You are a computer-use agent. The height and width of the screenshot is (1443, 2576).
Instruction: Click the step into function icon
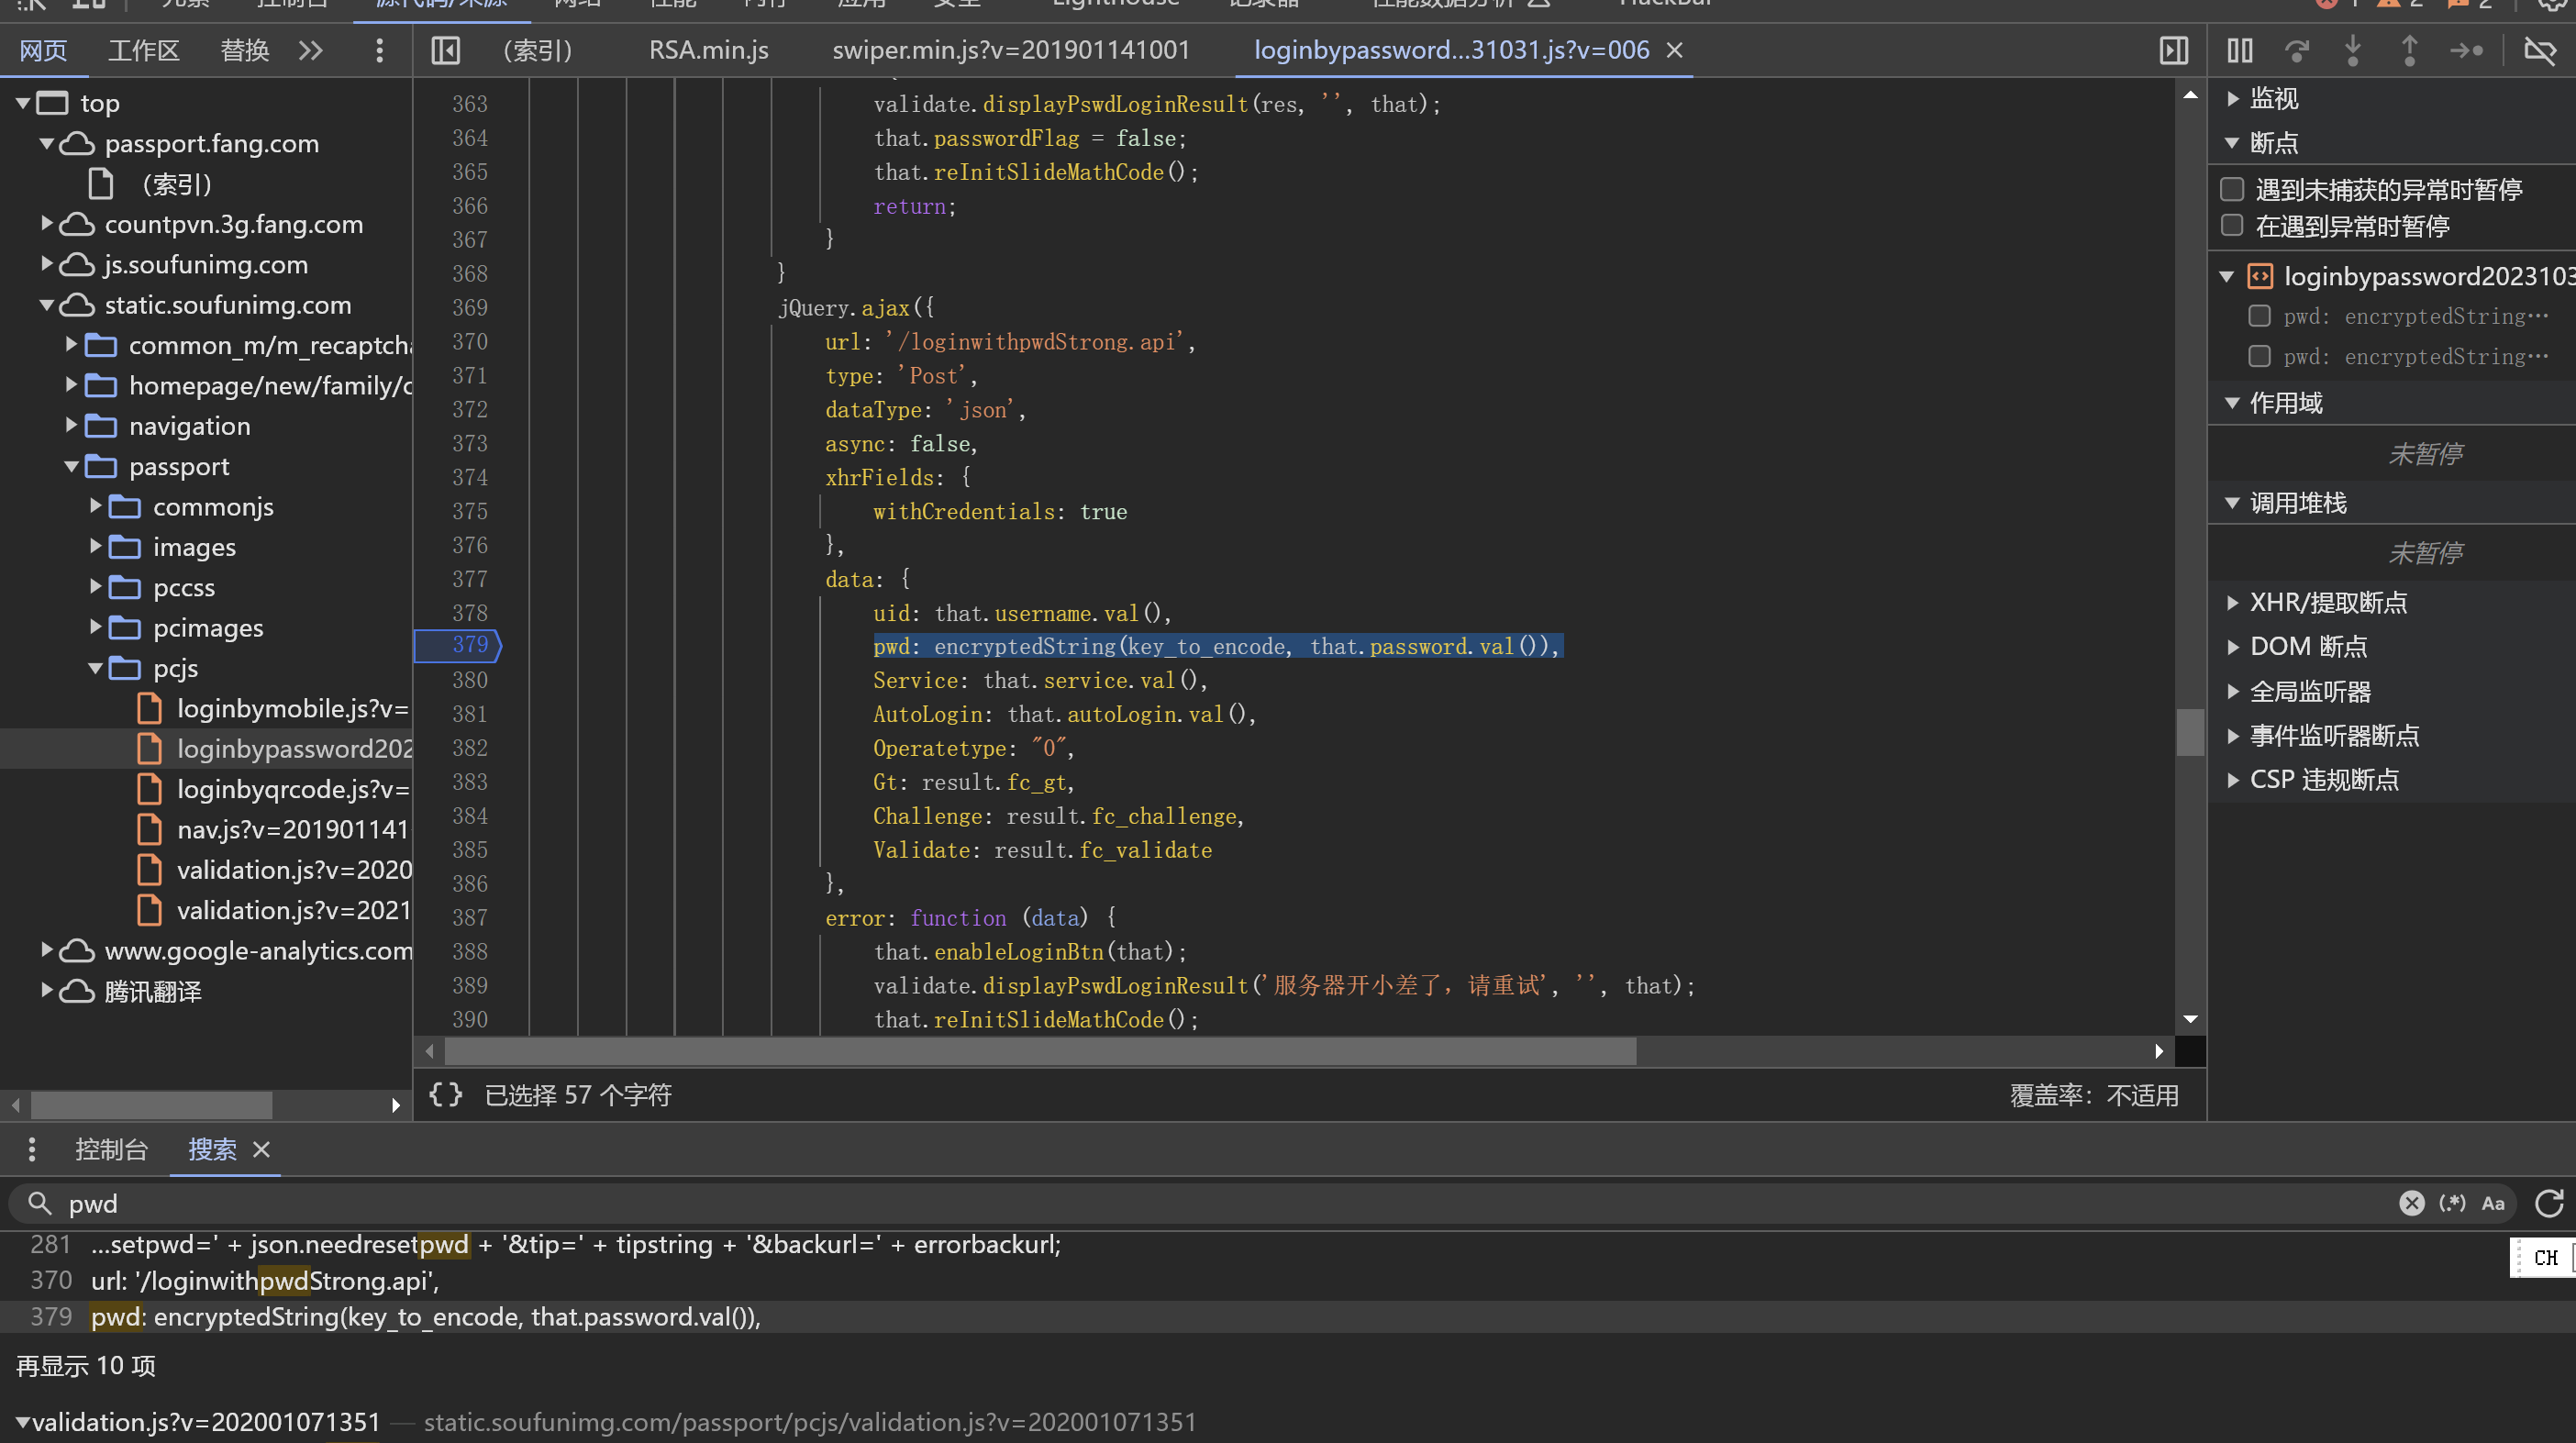tap(2353, 50)
